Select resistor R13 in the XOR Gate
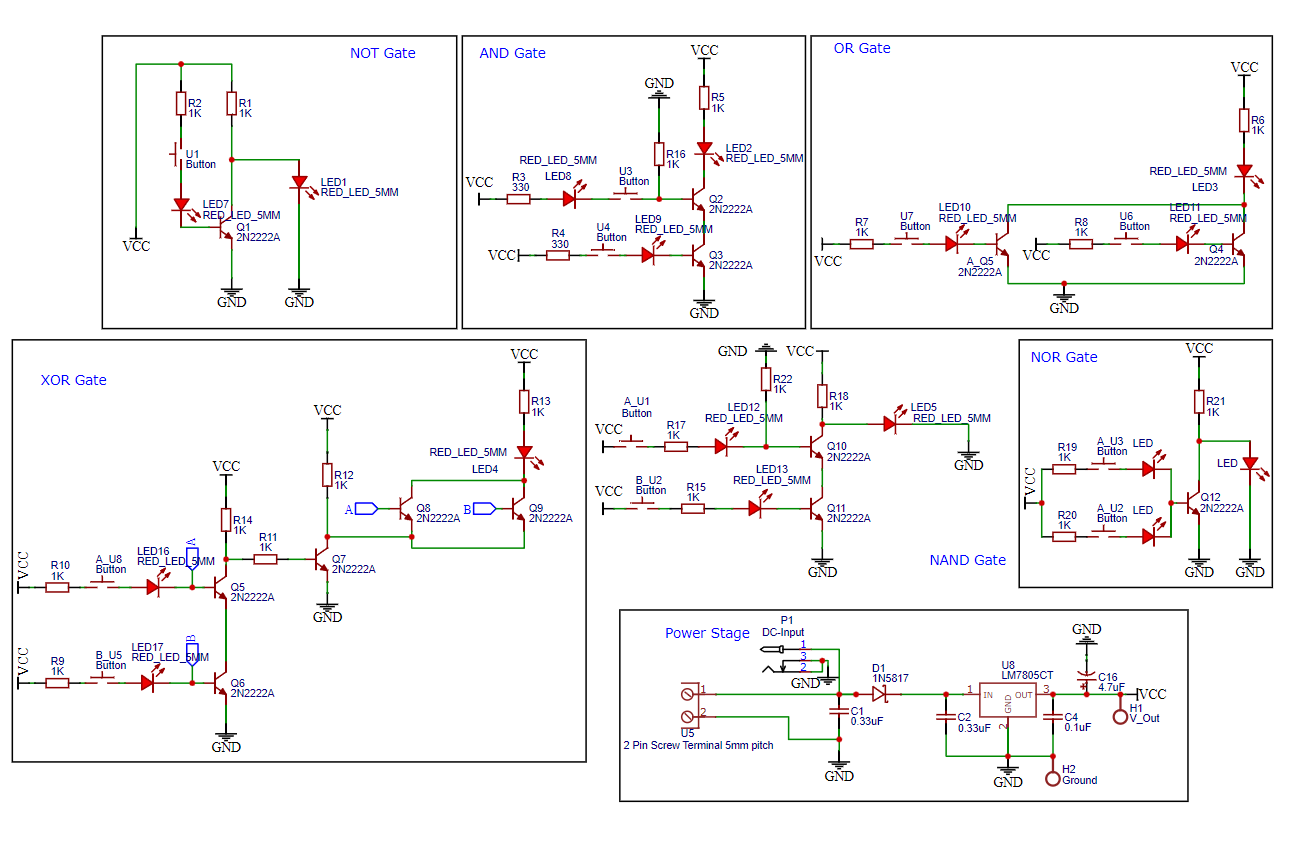 (x=525, y=400)
